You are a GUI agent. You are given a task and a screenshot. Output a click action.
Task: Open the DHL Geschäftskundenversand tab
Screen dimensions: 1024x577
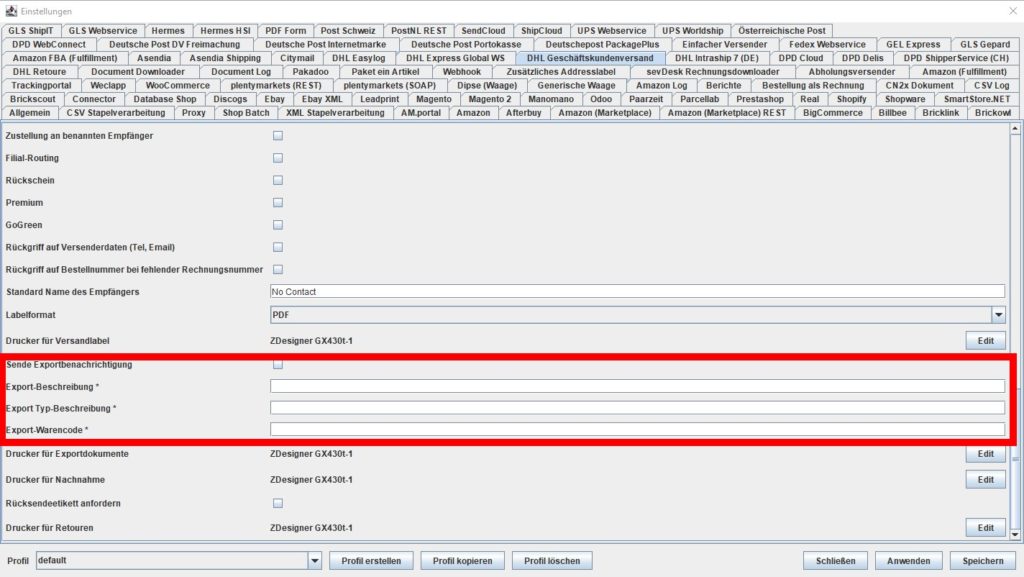590,58
